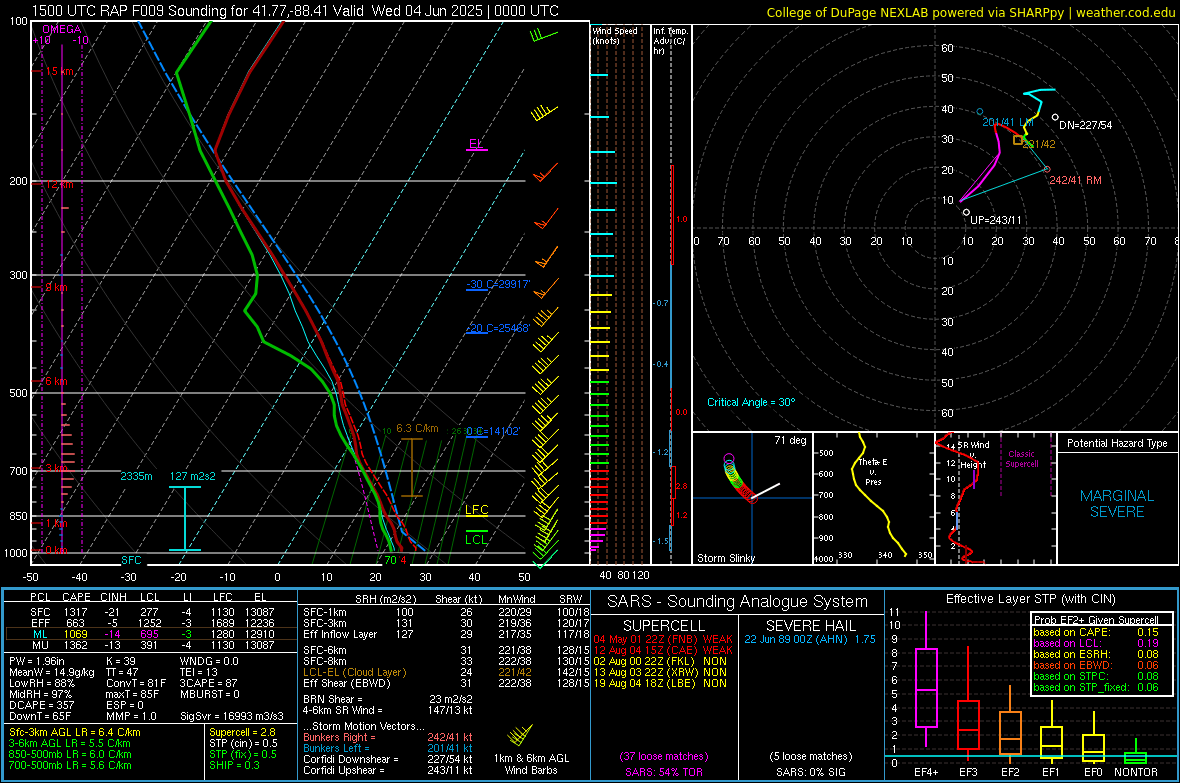This screenshot has width=1180, height=783.
Task: Click the DN=227/54 hodograph label
Action: pos(1085,125)
